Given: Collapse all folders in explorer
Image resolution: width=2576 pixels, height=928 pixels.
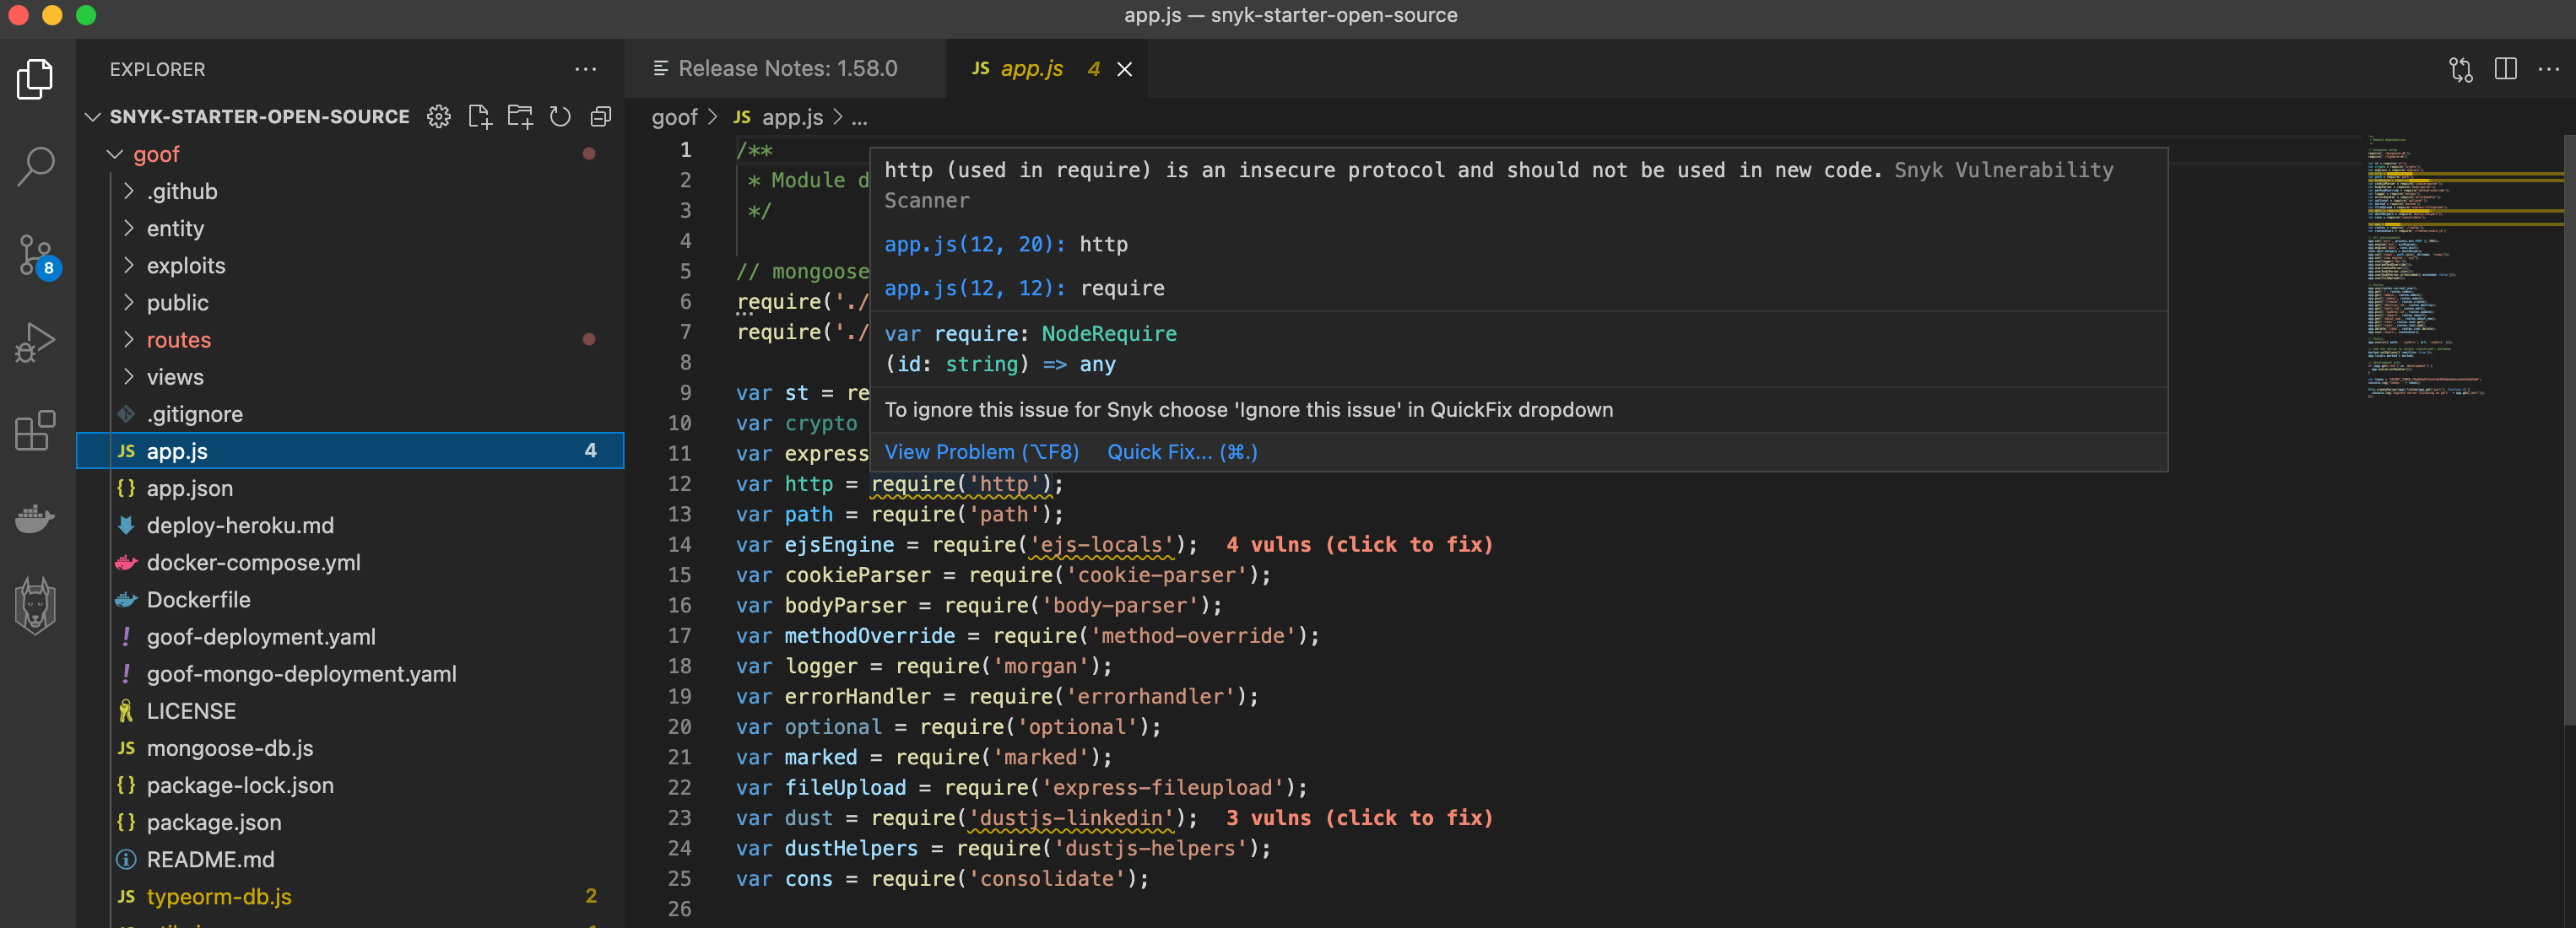Looking at the screenshot, I should point(600,117).
